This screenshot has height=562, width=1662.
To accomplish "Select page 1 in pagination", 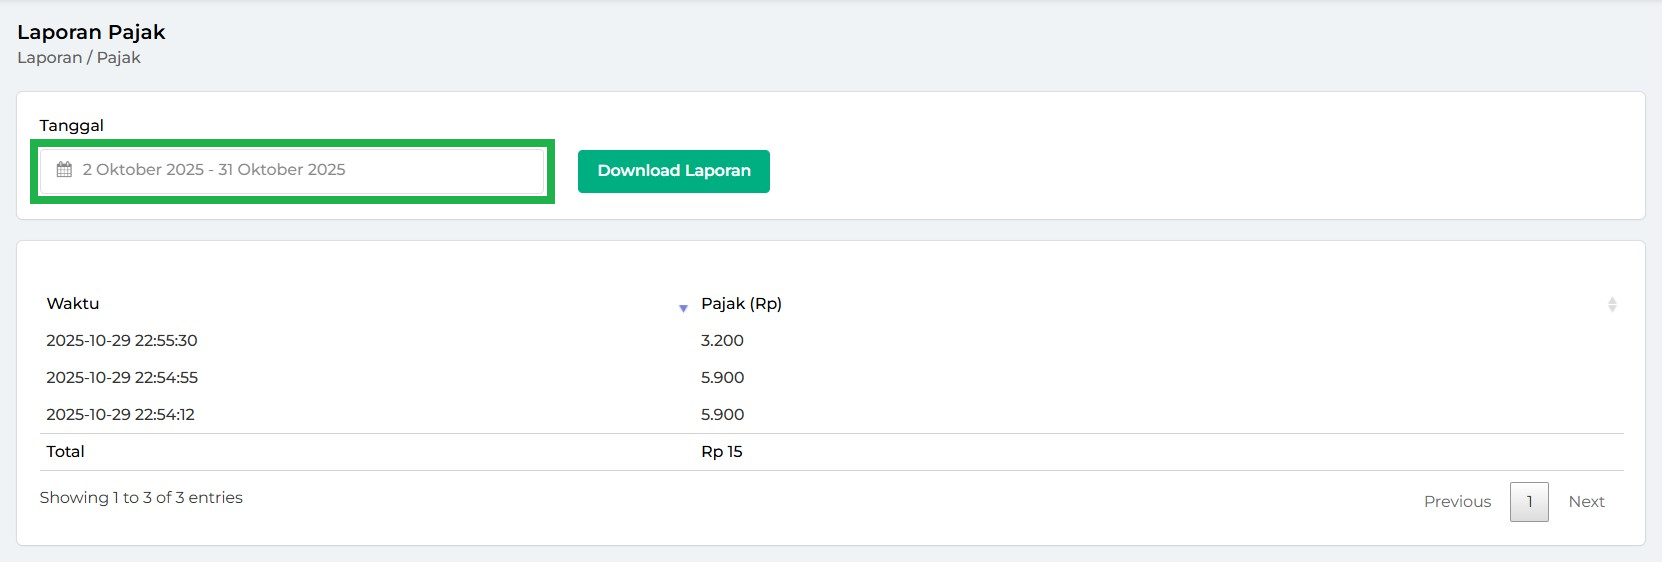I will tap(1528, 502).
